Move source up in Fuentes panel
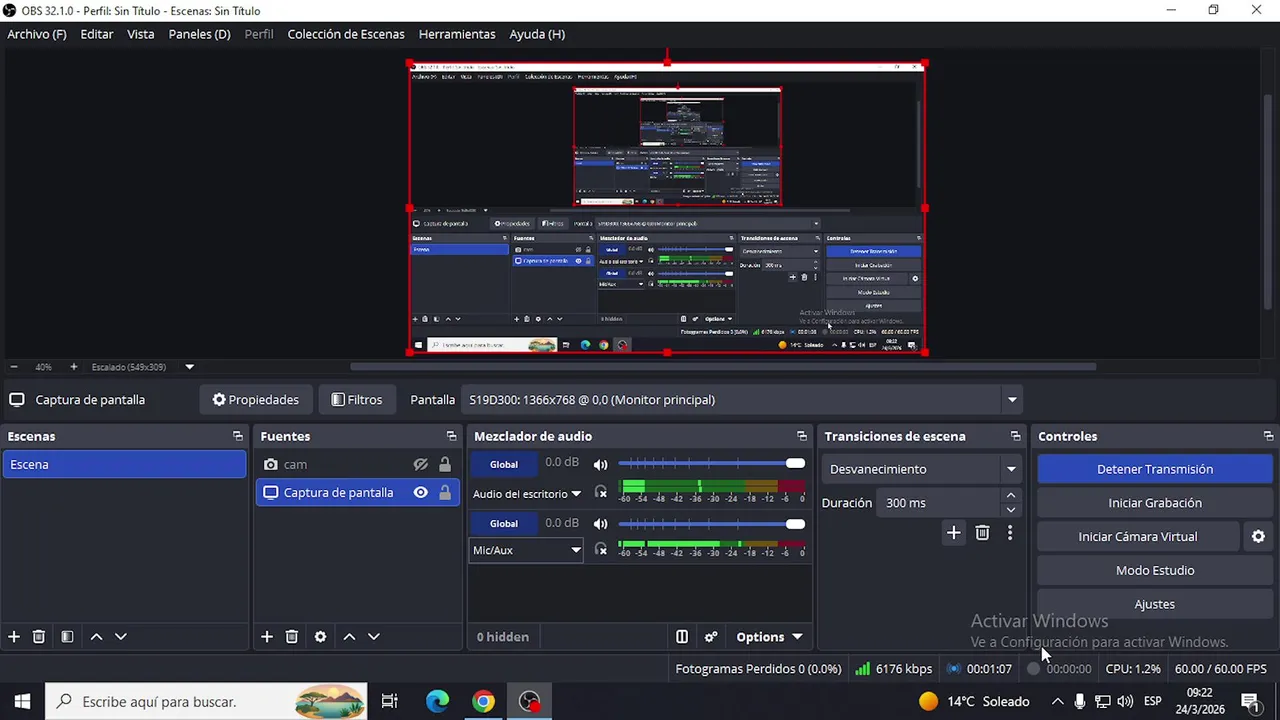The image size is (1280, 720). [x=349, y=637]
